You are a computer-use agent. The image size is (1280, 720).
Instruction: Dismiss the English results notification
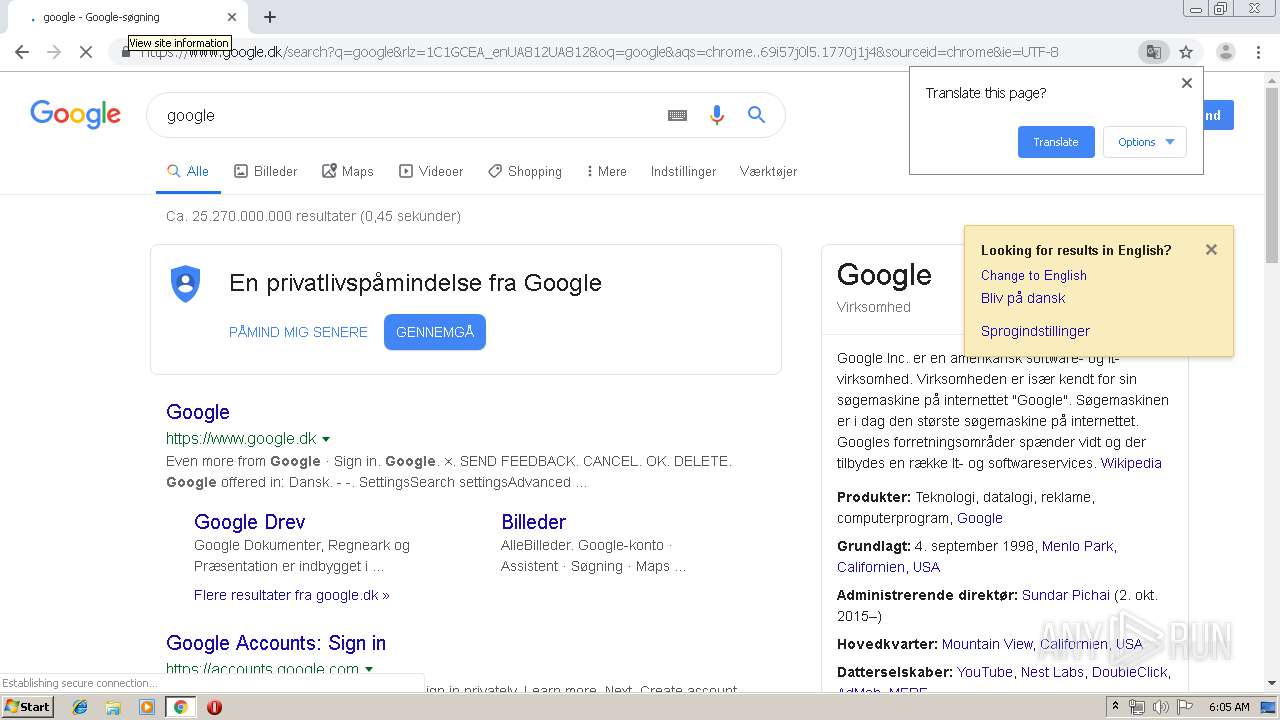1211,250
